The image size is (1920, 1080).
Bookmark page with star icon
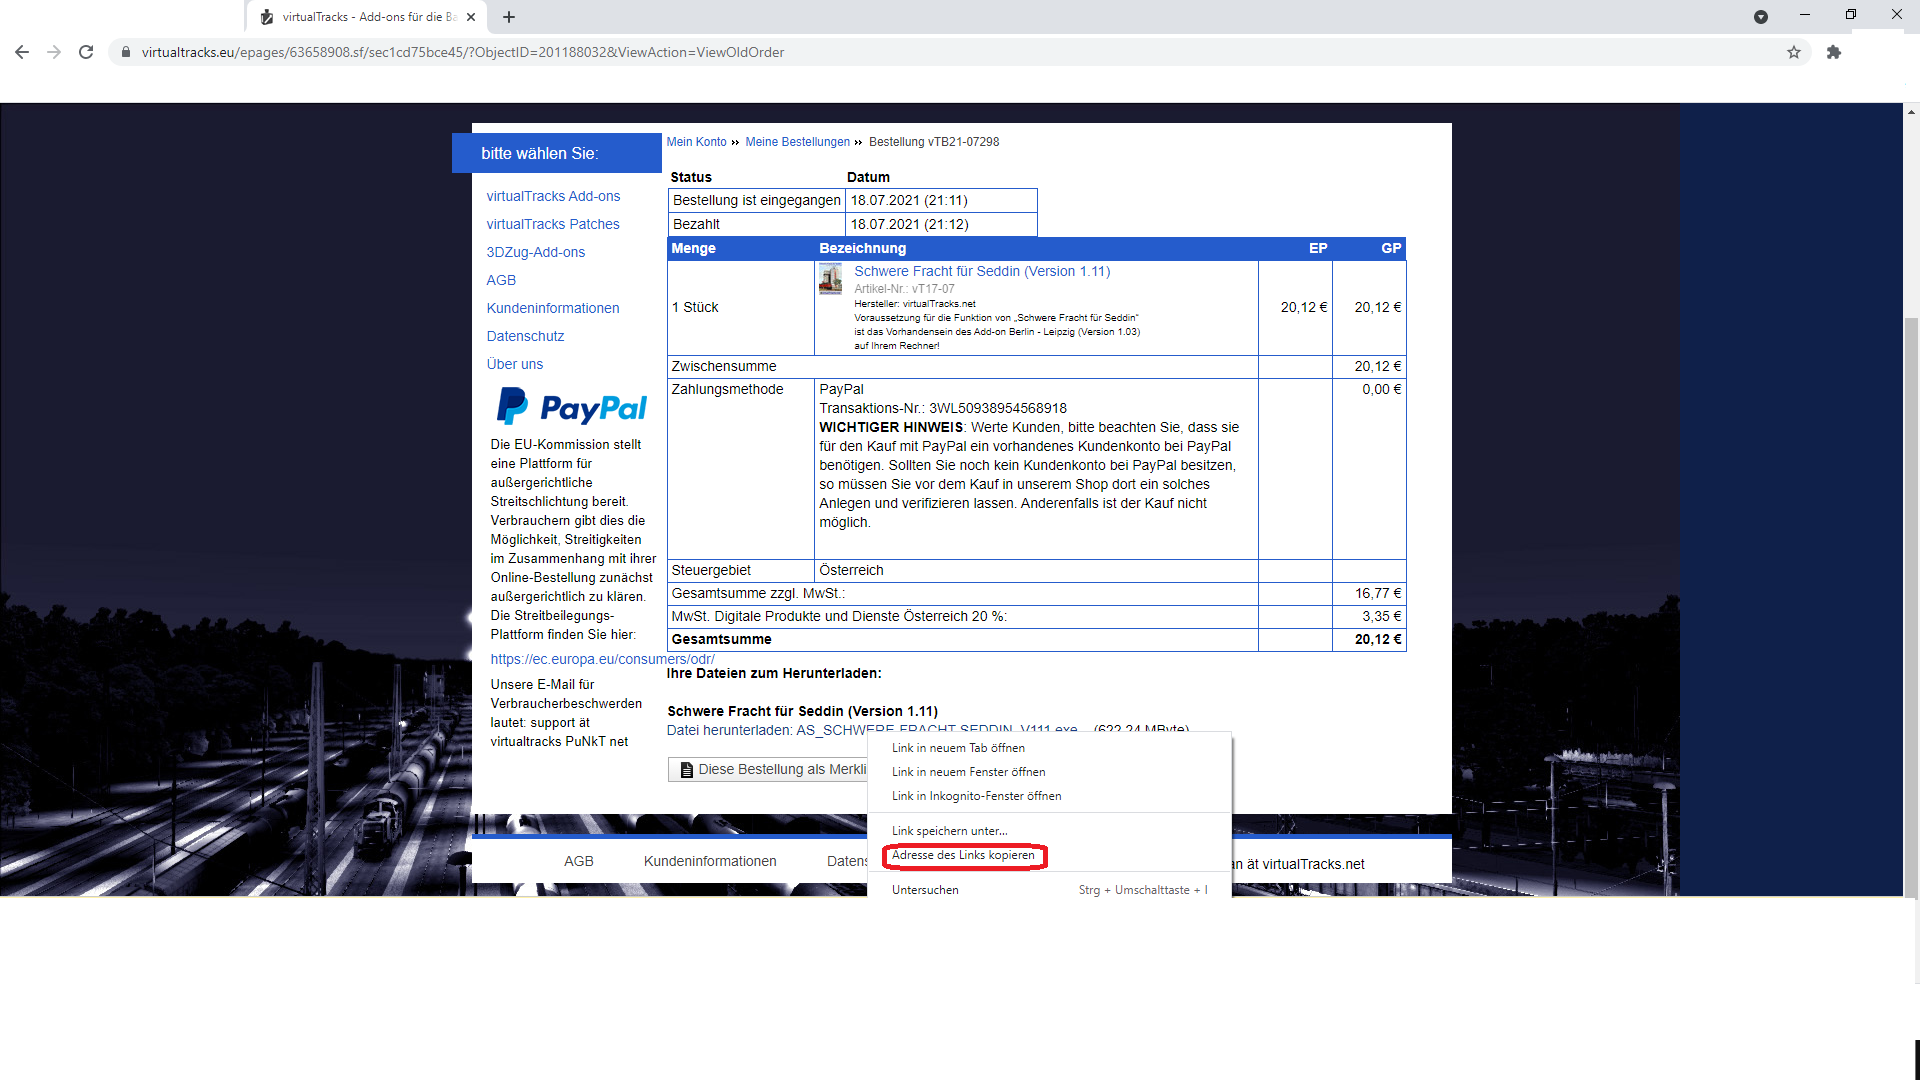coord(1794,52)
